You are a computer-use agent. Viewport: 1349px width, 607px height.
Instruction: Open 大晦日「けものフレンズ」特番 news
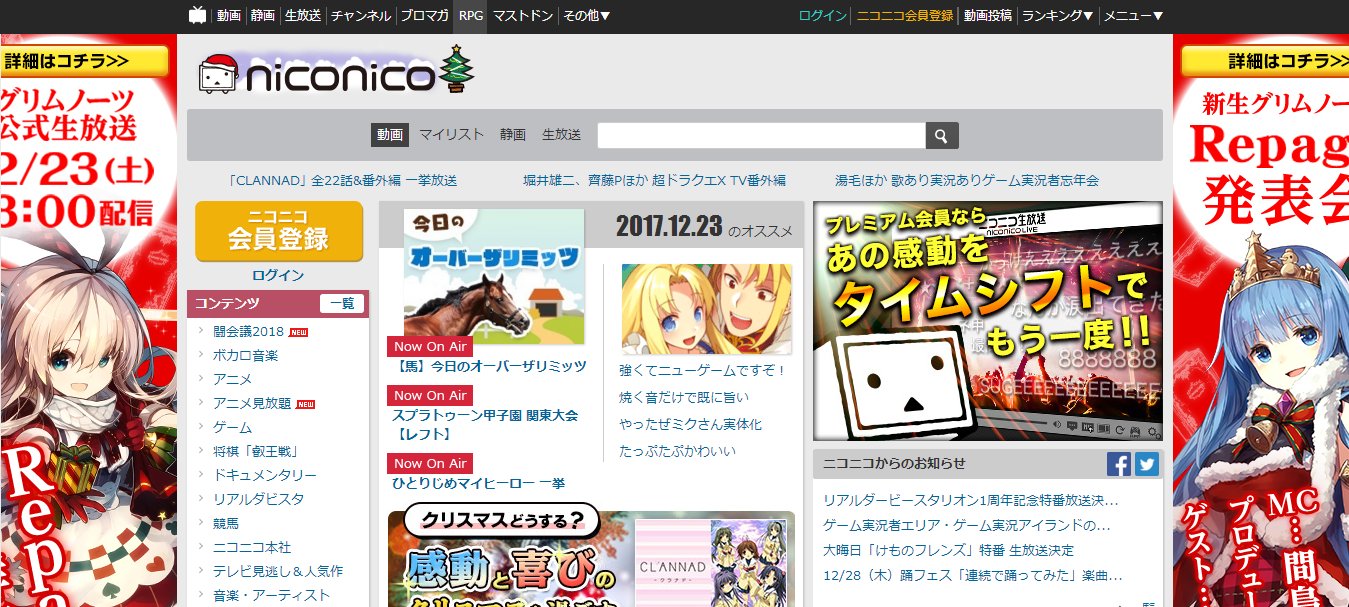(x=948, y=550)
